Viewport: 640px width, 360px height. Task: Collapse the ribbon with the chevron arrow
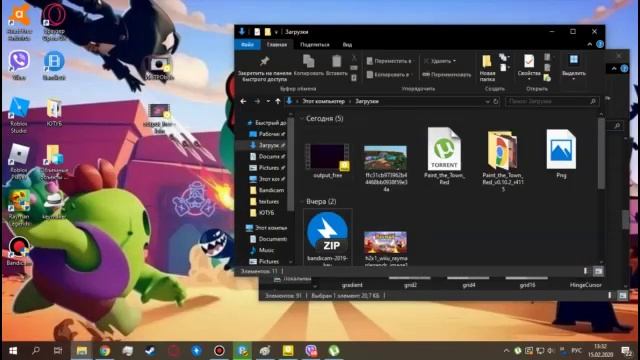pyautogui.click(x=589, y=44)
